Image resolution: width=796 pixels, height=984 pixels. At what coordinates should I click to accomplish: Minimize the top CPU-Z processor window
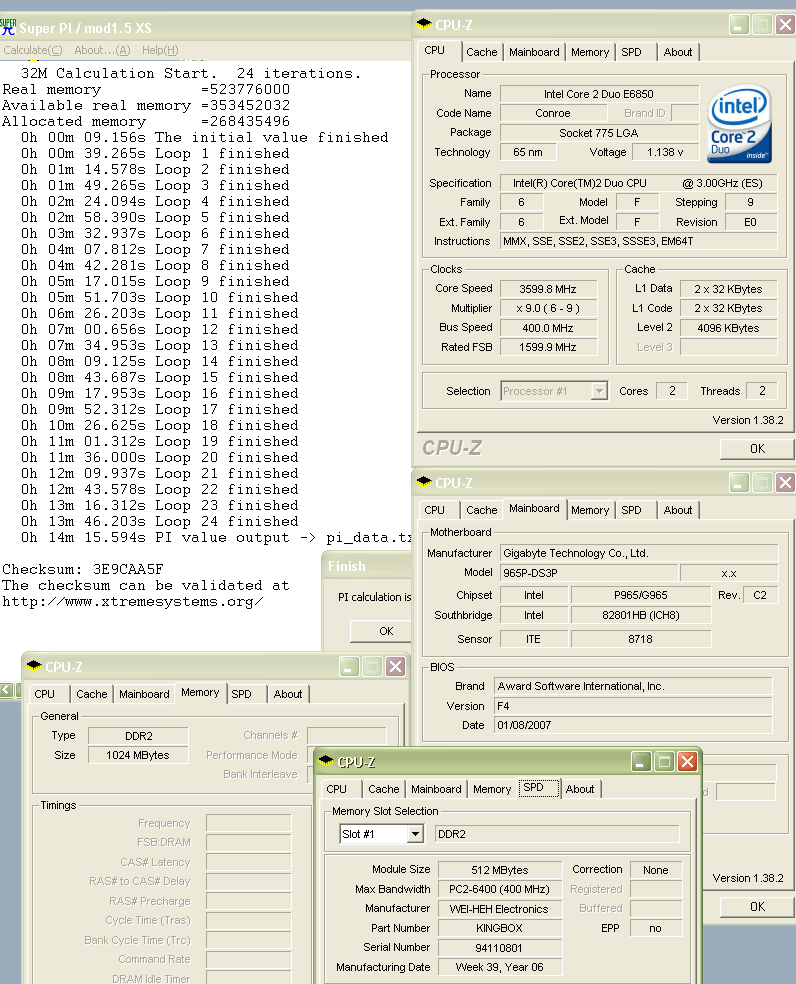[739, 24]
